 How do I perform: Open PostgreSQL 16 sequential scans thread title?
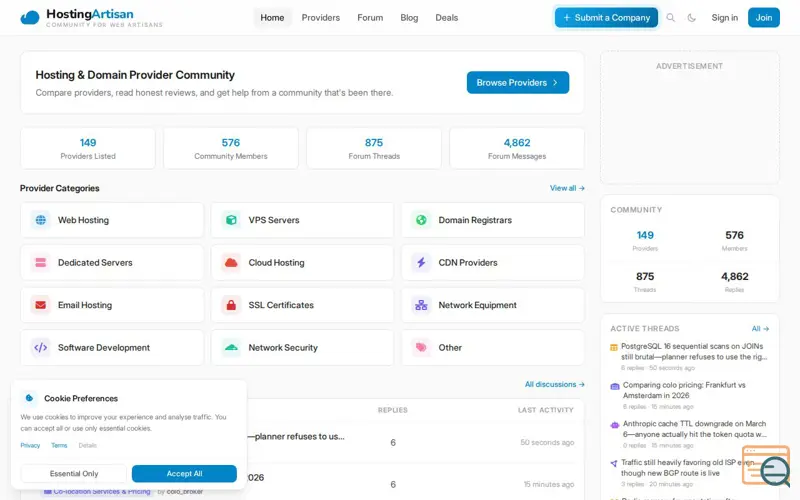694,352
